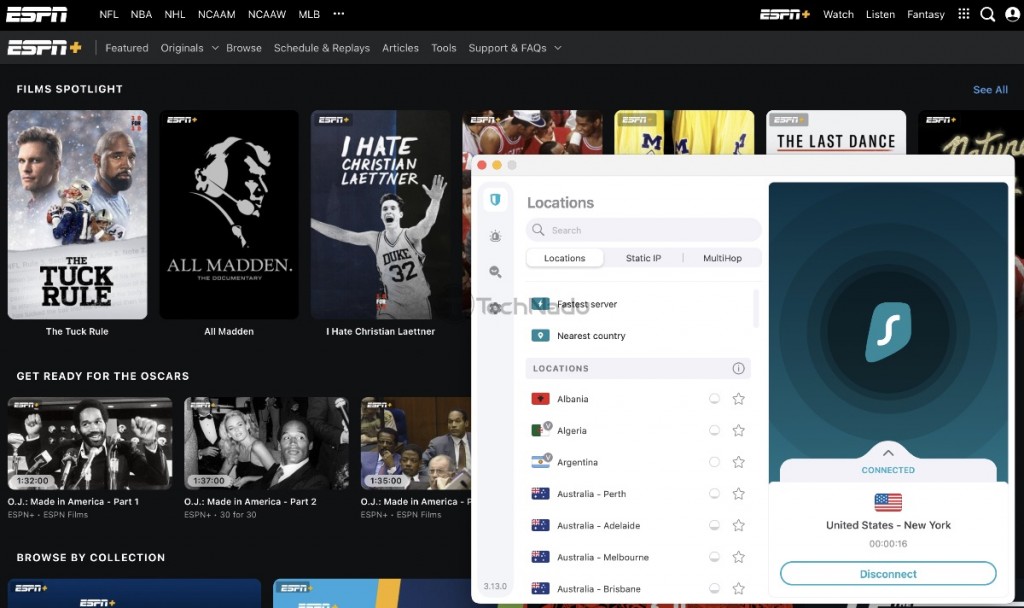Open the MLB section

[x=309, y=14]
